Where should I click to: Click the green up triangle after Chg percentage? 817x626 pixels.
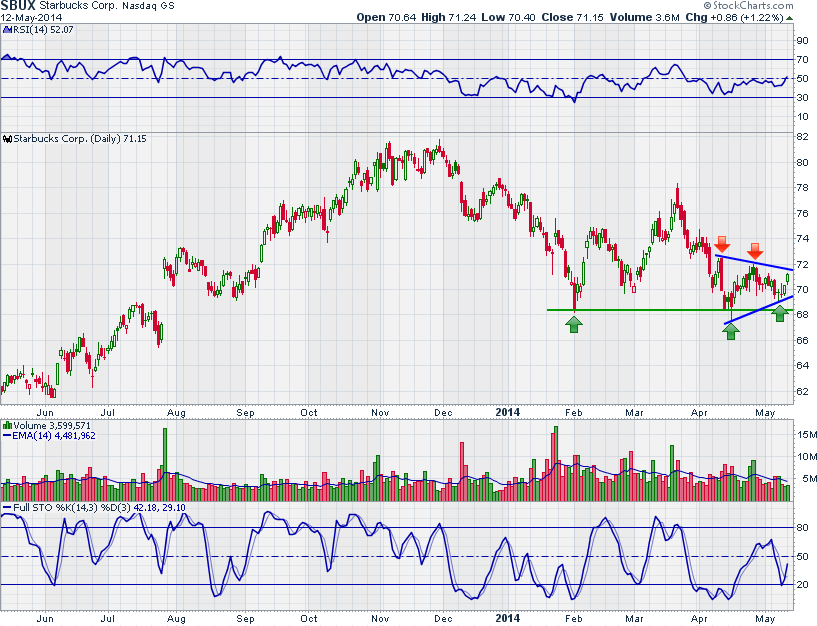point(789,18)
